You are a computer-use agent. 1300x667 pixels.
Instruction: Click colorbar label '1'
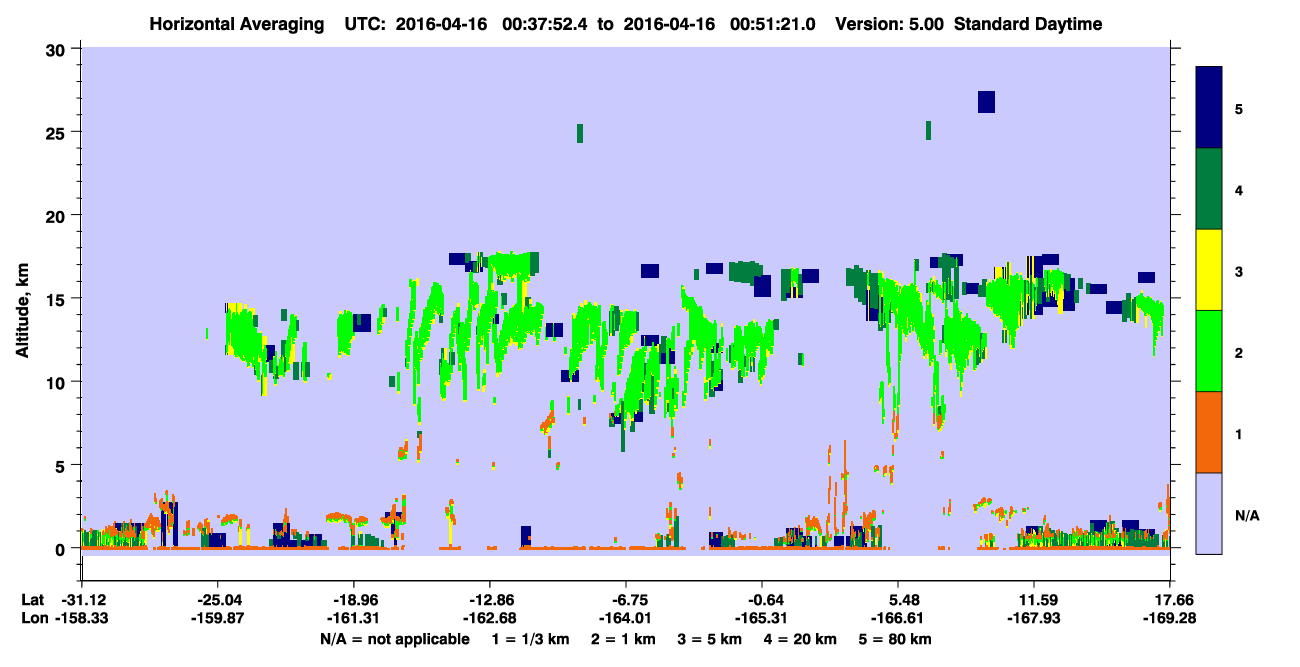point(1239,433)
